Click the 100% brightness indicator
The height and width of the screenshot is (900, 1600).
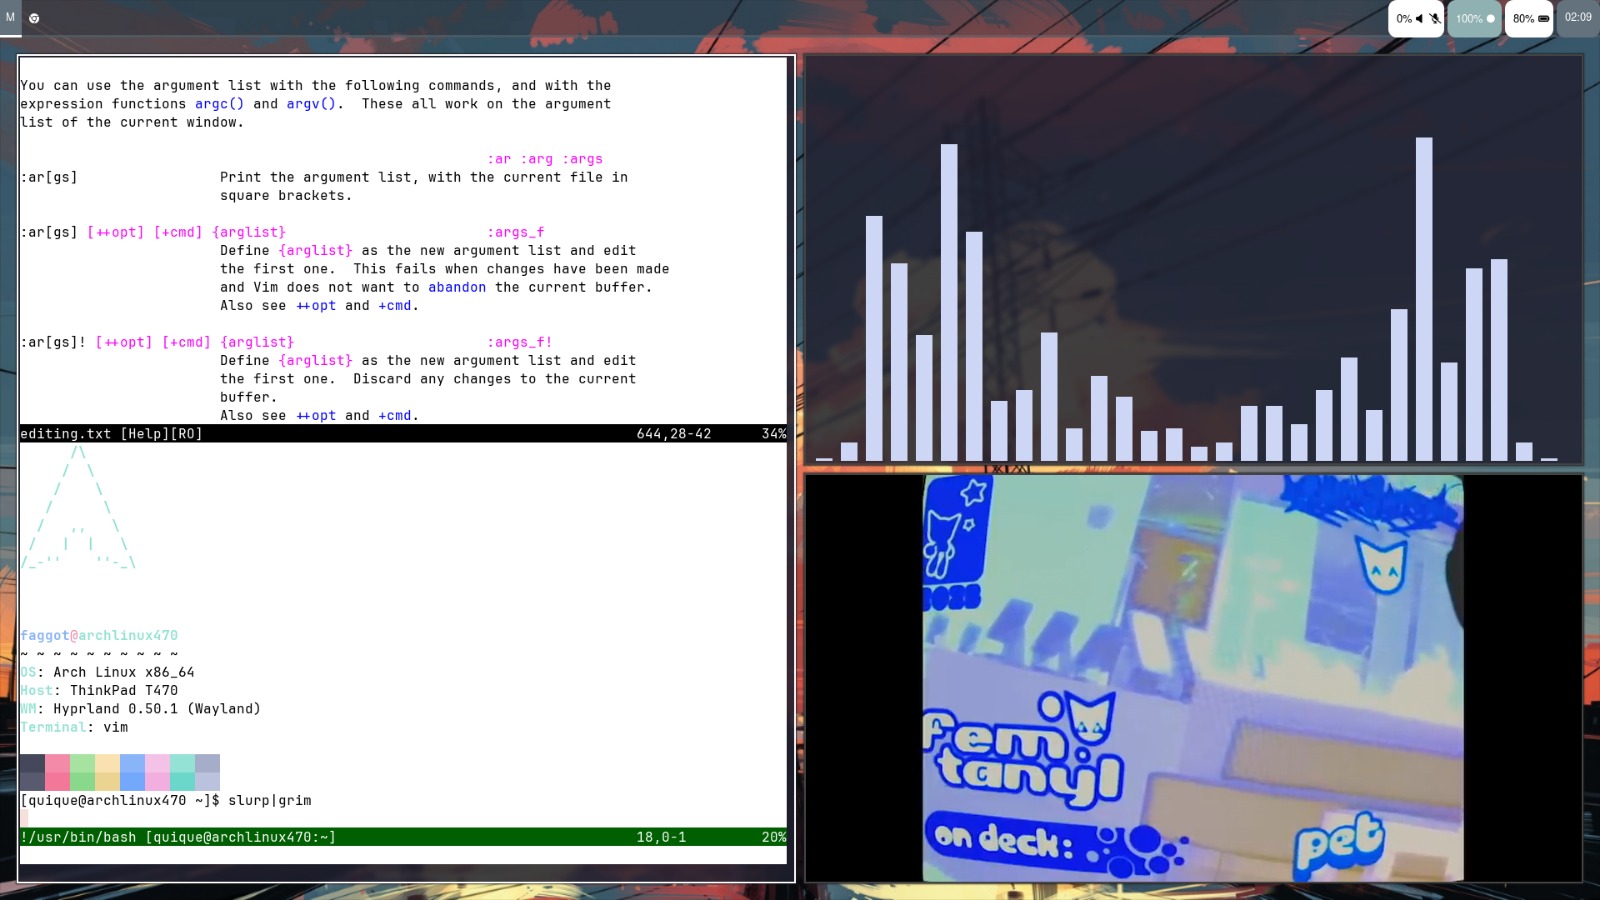tap(1475, 19)
